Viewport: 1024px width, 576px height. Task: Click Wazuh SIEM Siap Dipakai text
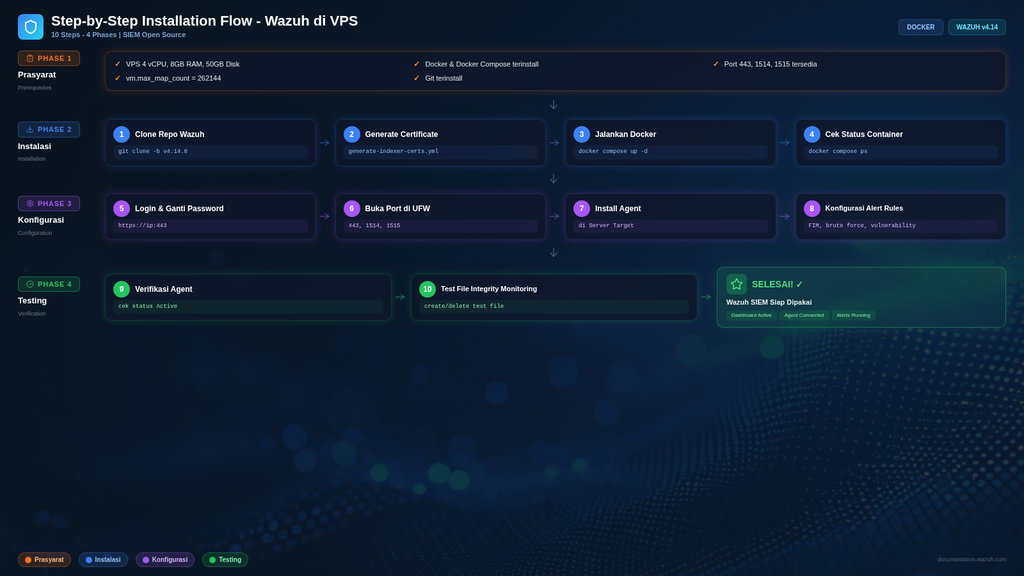click(x=769, y=302)
